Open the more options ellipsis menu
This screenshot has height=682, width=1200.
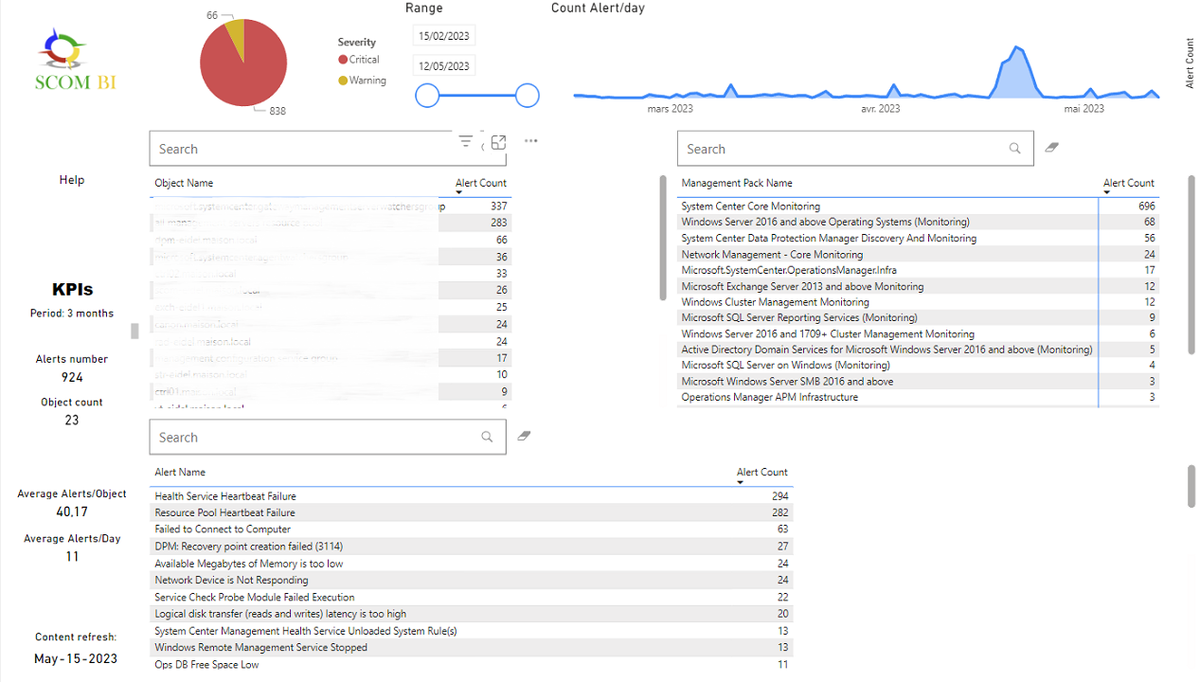point(530,141)
